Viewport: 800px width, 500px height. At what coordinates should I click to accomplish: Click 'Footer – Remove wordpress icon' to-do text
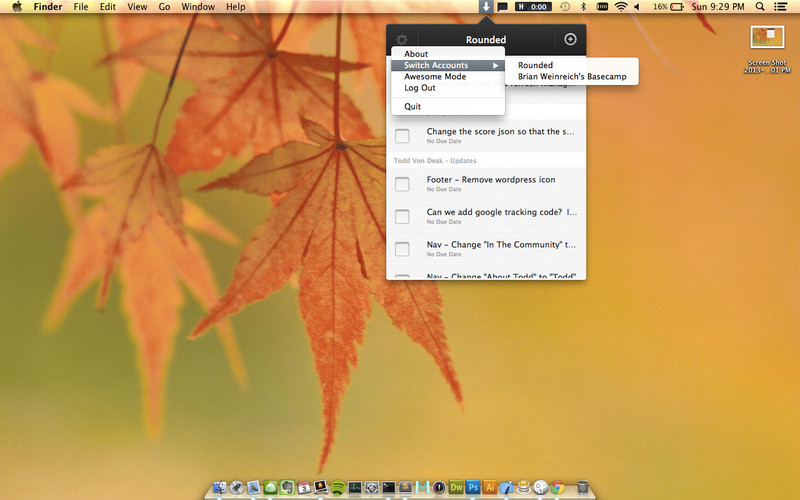click(491, 180)
